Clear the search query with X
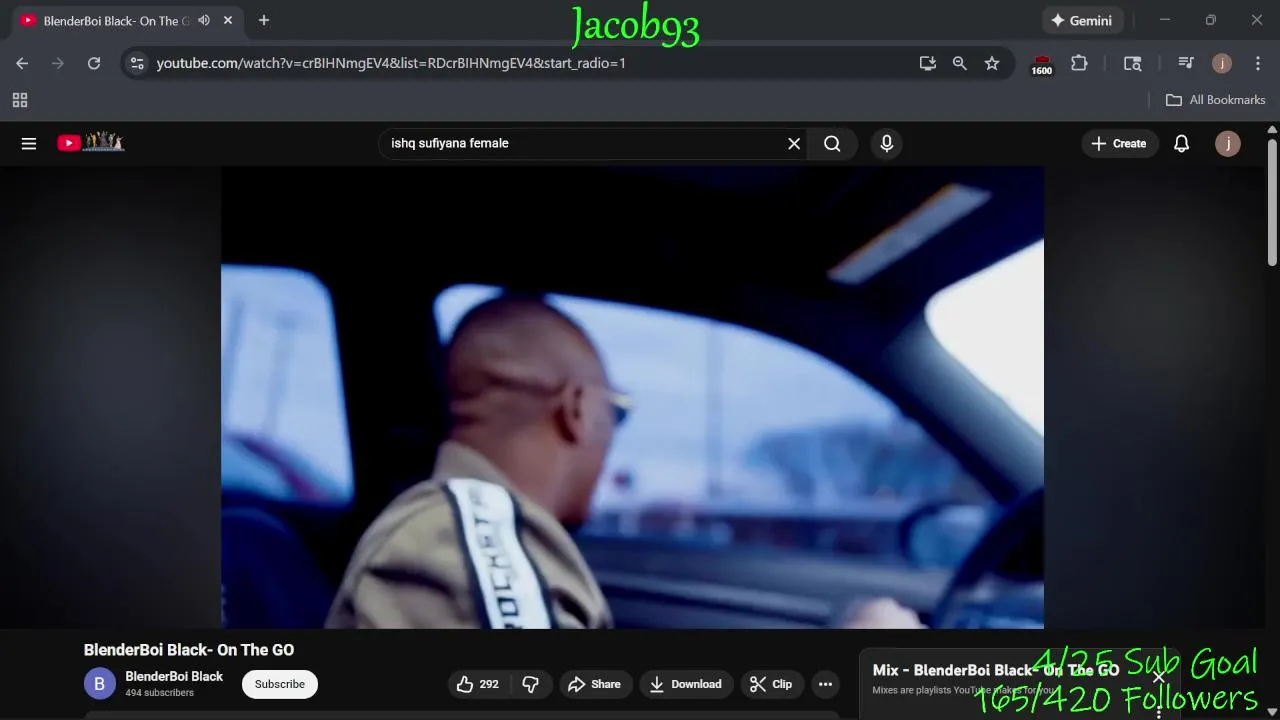 click(x=794, y=143)
